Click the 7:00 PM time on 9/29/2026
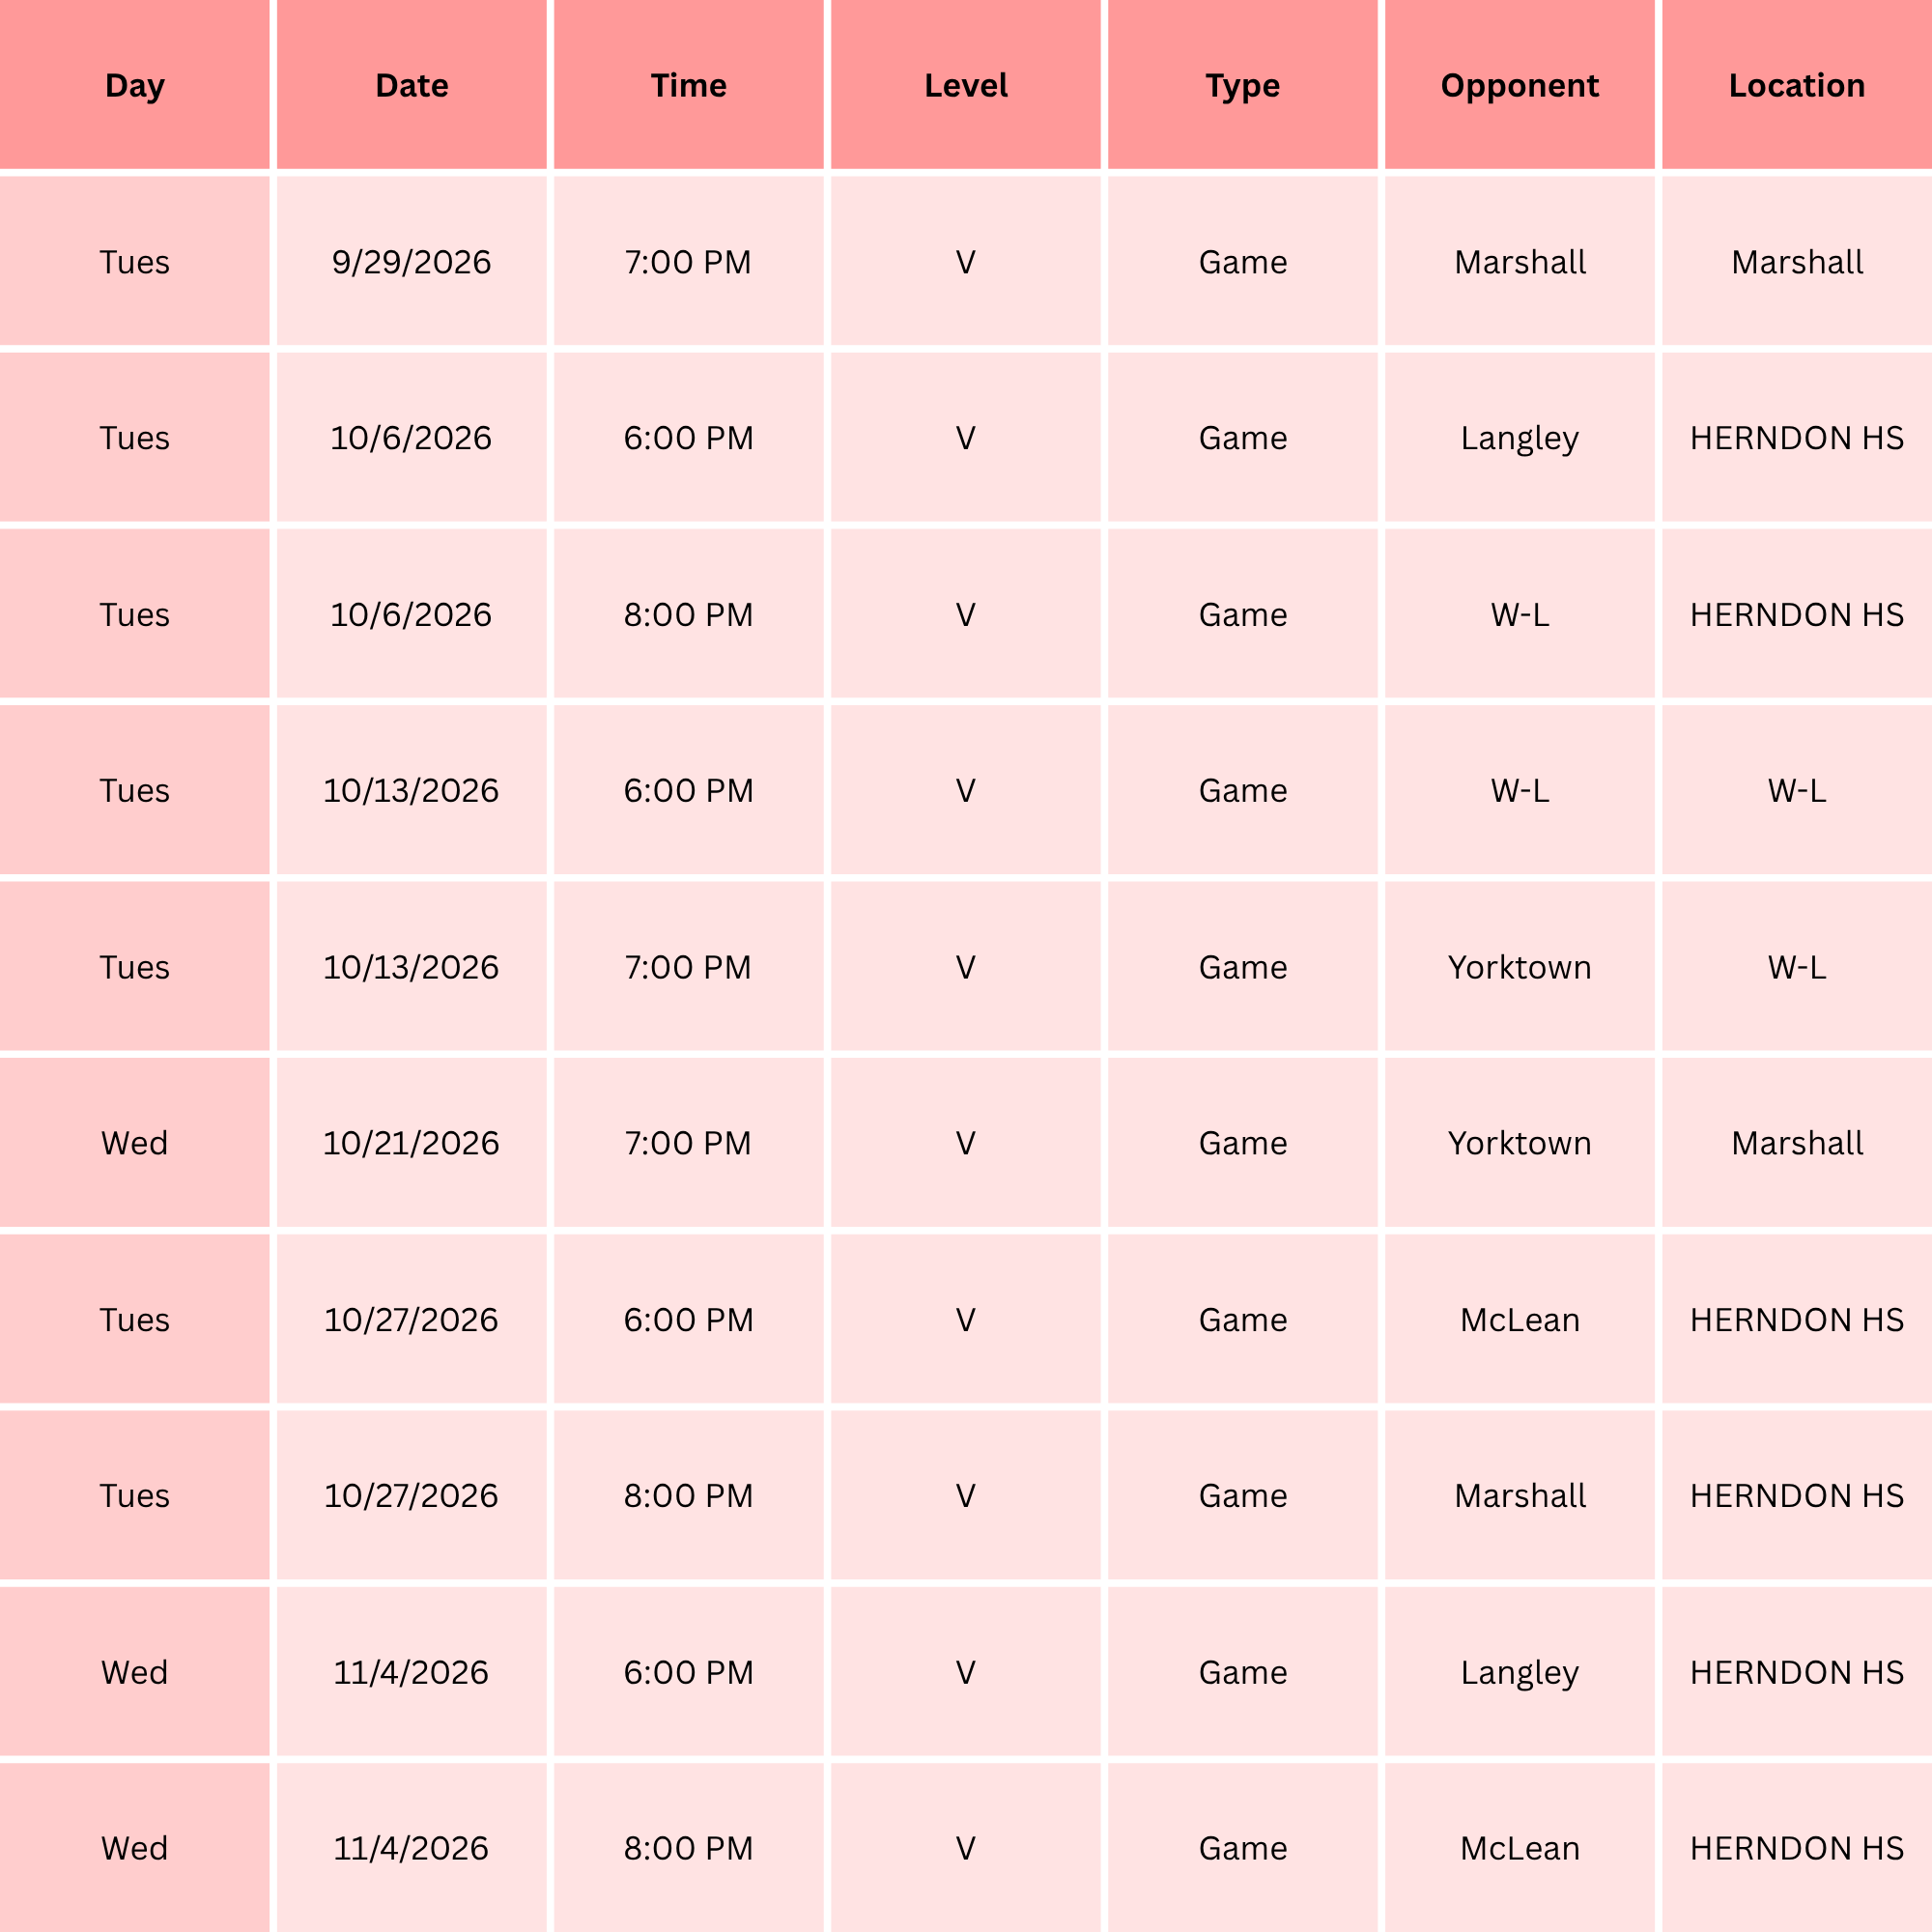The width and height of the screenshot is (1932, 1932). [x=688, y=261]
